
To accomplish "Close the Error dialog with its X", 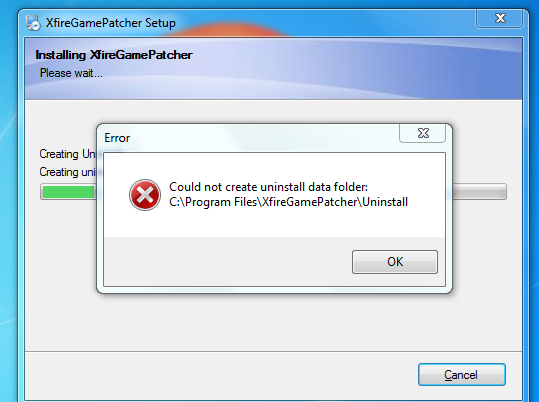I will (x=422, y=133).
